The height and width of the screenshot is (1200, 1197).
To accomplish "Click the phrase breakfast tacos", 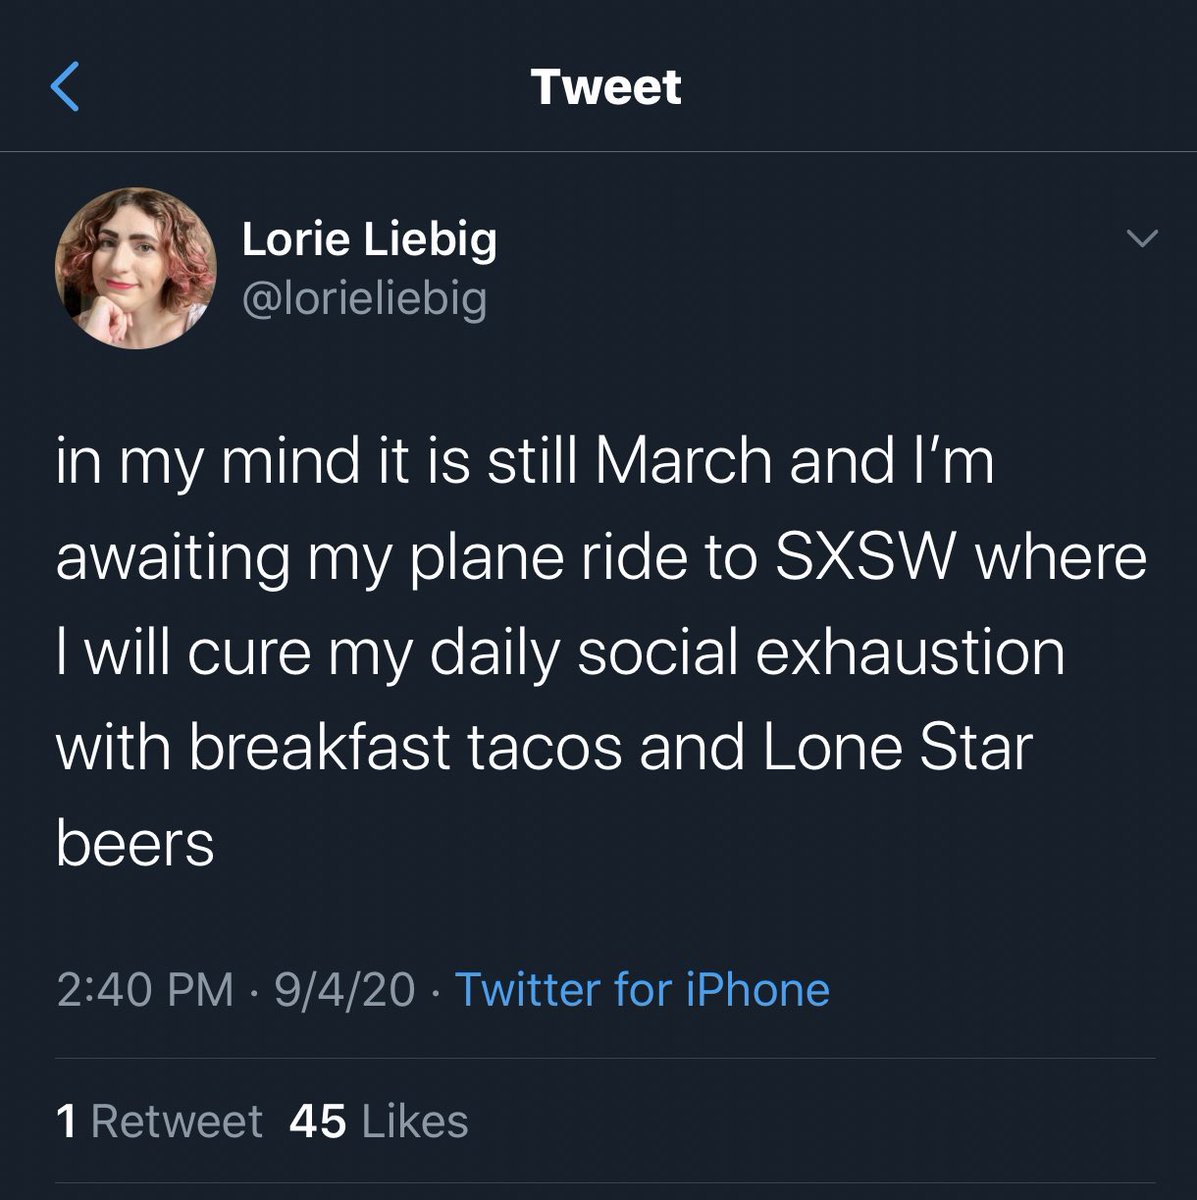I will 405,748.
